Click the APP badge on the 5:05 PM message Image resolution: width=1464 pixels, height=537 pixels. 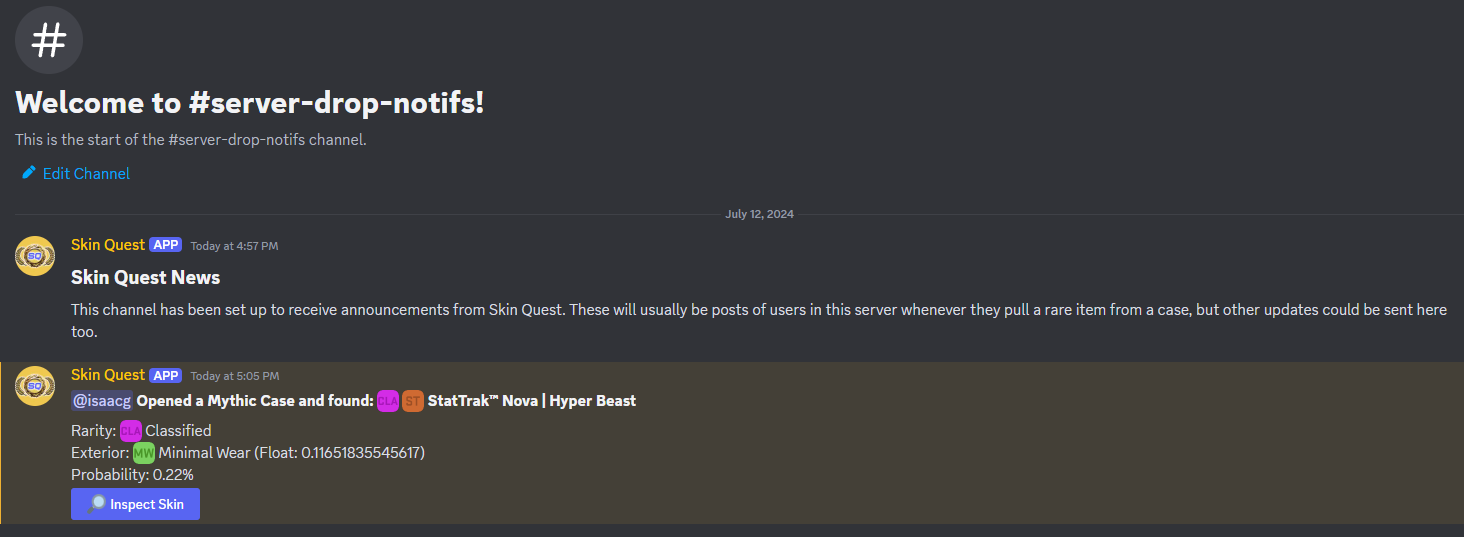click(x=165, y=375)
